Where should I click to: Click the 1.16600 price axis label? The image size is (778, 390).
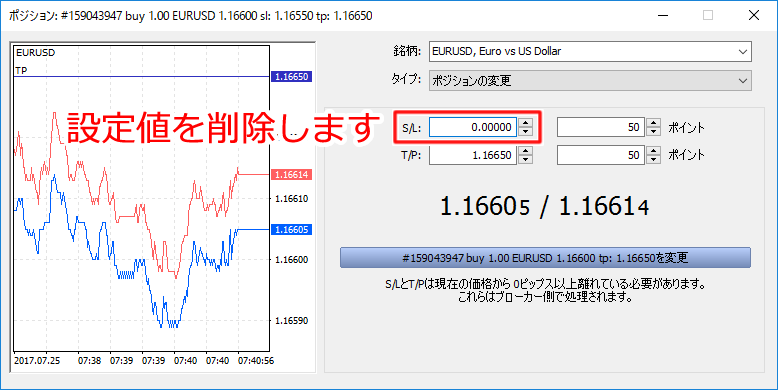pos(291,260)
